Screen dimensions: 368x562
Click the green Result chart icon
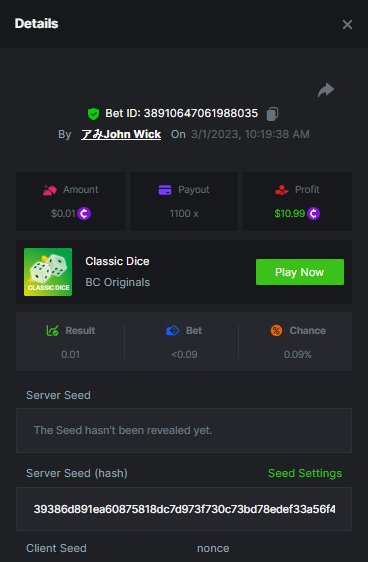click(52, 330)
